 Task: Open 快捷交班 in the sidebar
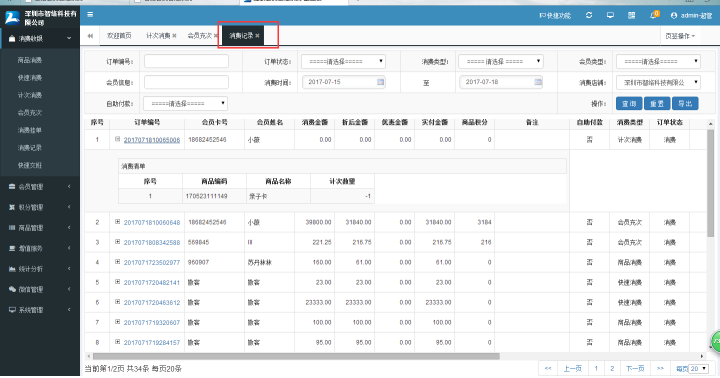pyautogui.click(x=30, y=165)
